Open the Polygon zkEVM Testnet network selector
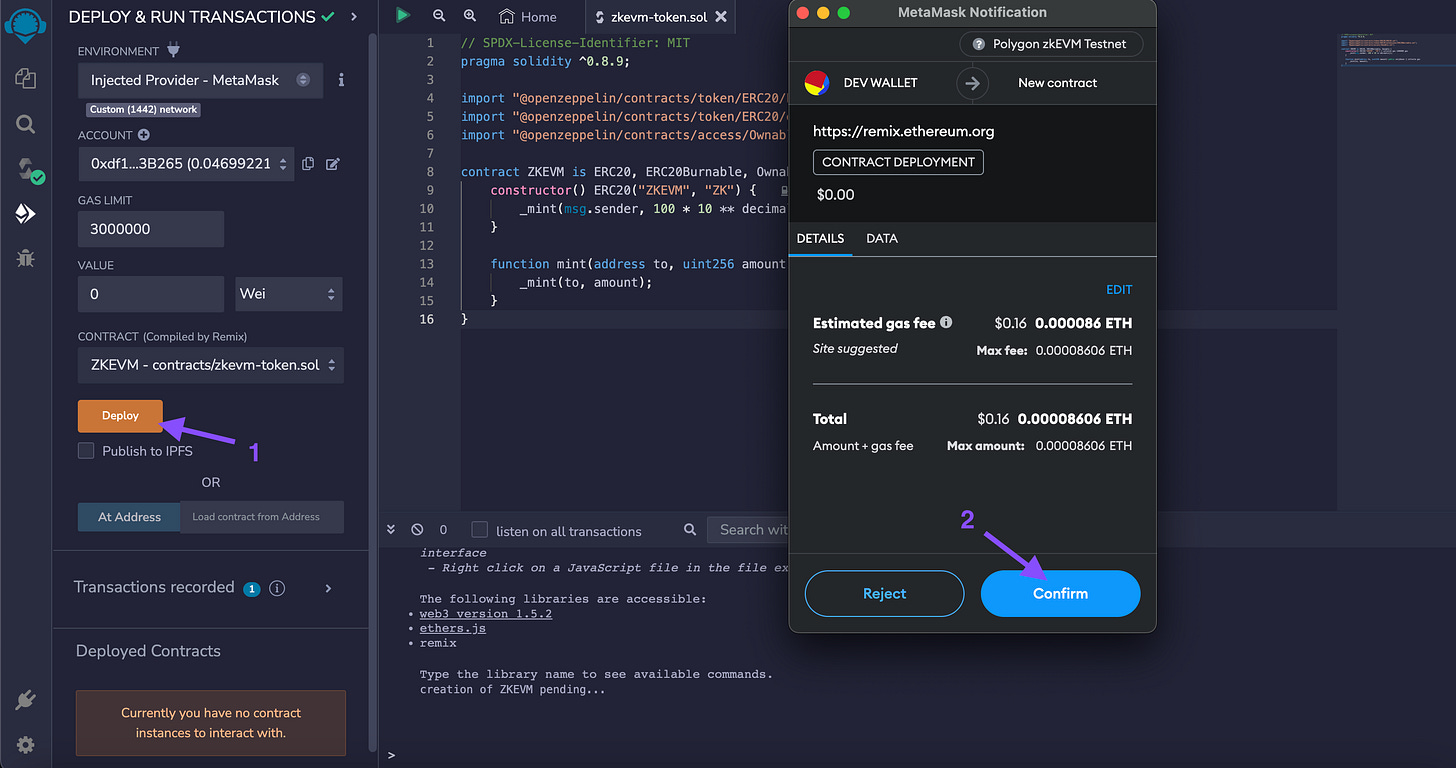This screenshot has width=1456, height=768. [x=1051, y=44]
